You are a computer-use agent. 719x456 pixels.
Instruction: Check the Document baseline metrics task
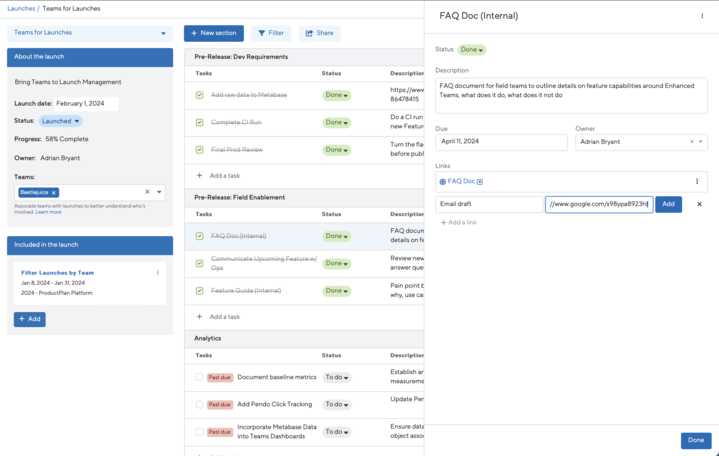pos(200,378)
